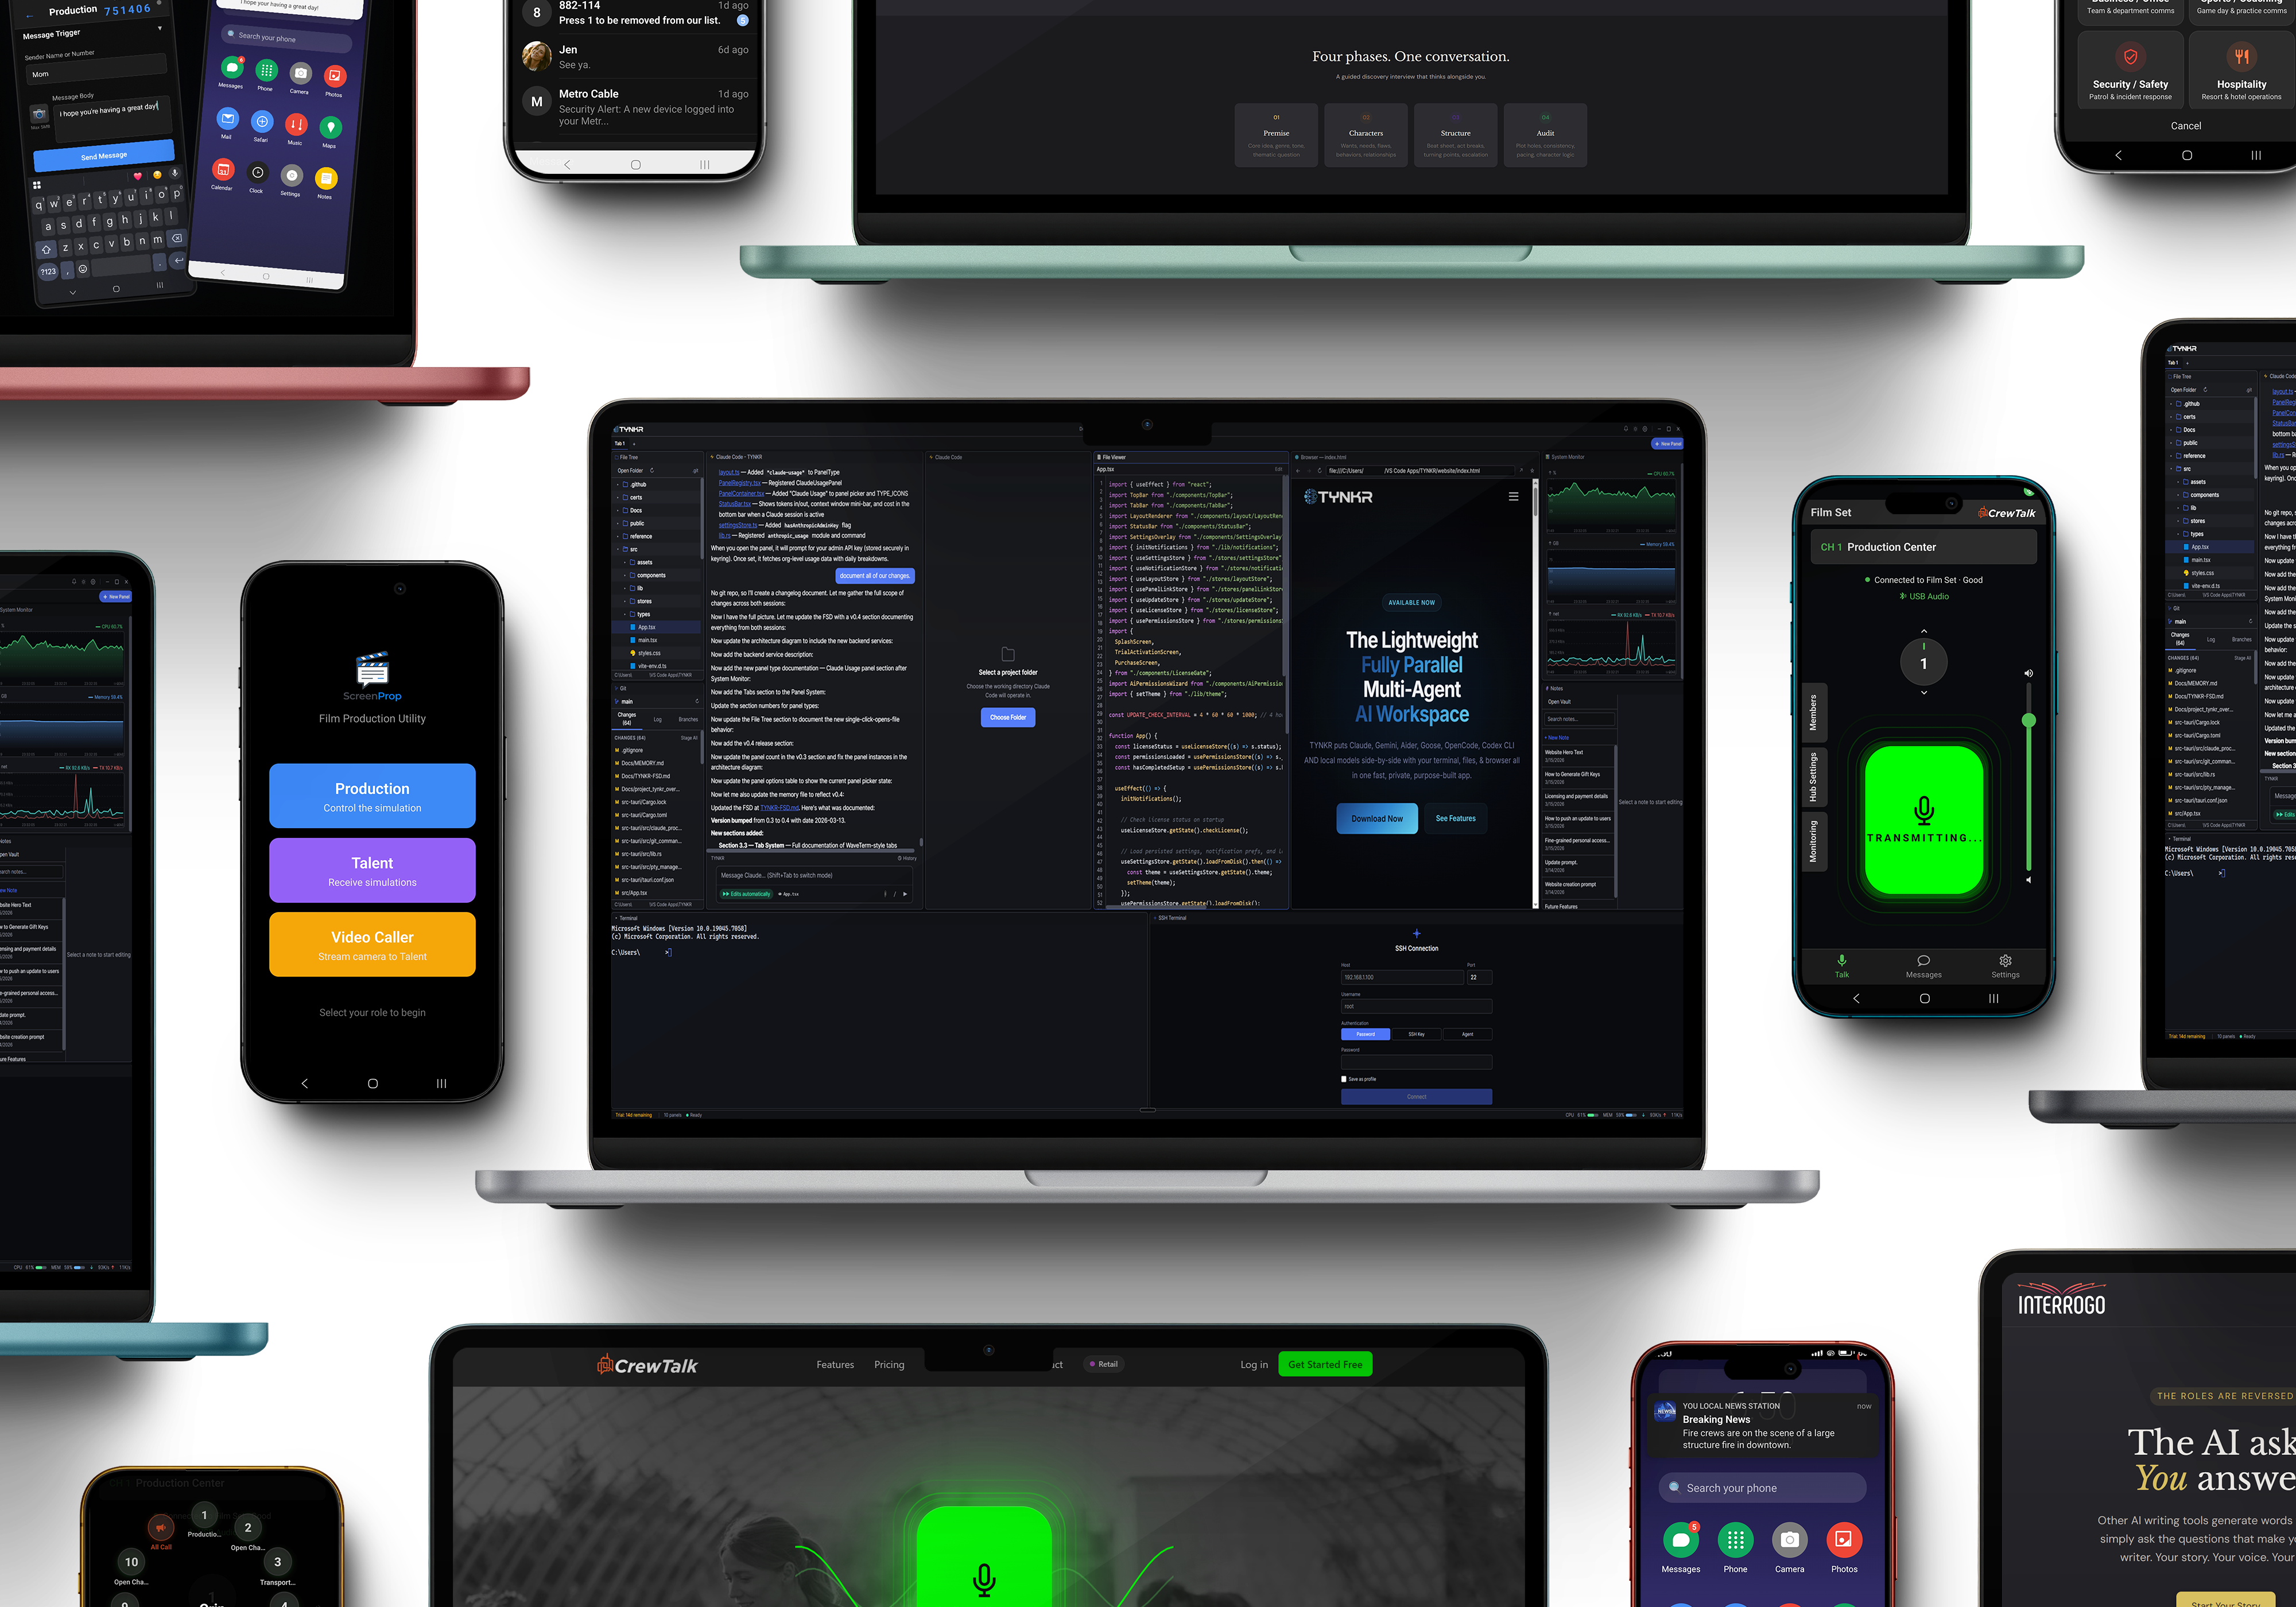
Task: Click channel up chevron above channel 1
Action: (1923, 631)
